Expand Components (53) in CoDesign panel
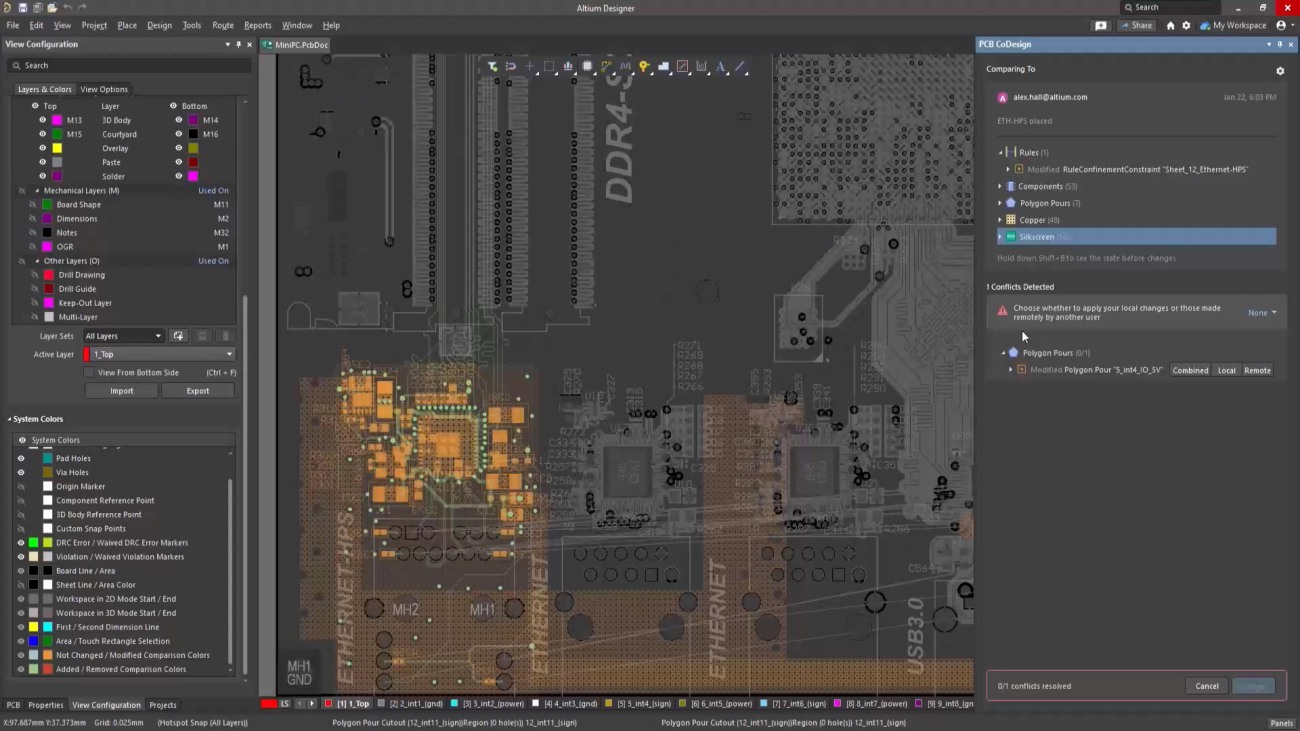 (x=999, y=186)
